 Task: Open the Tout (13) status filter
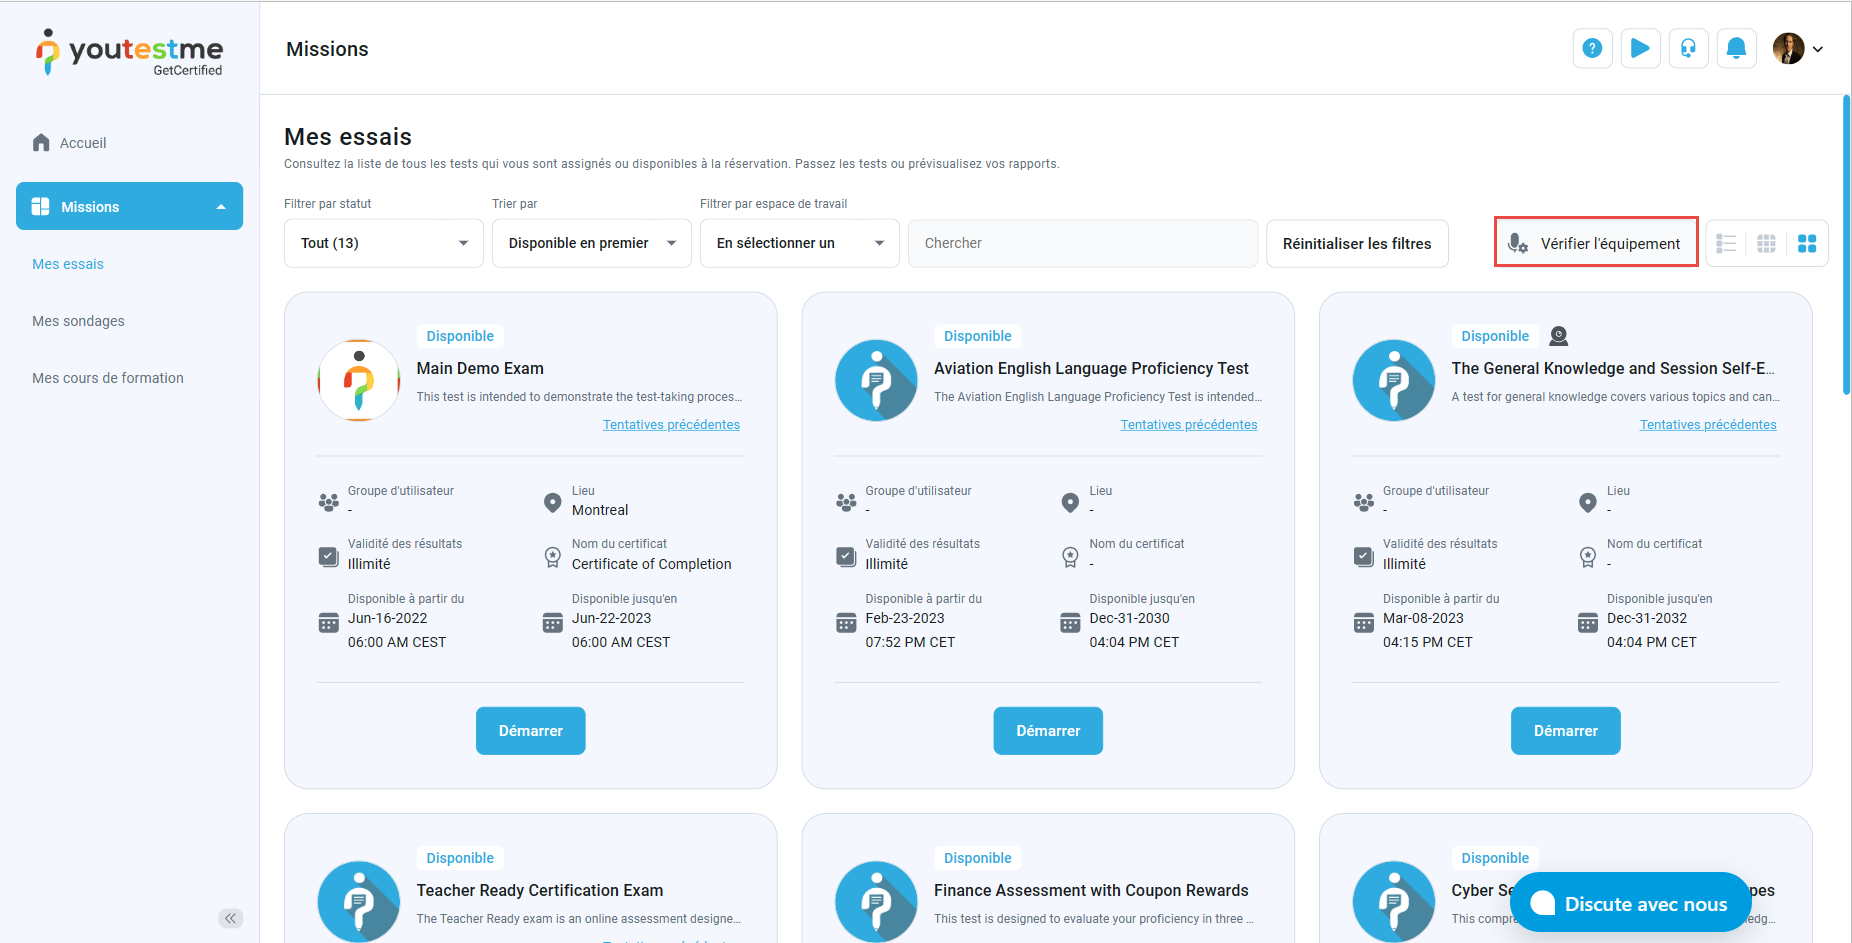pos(384,243)
